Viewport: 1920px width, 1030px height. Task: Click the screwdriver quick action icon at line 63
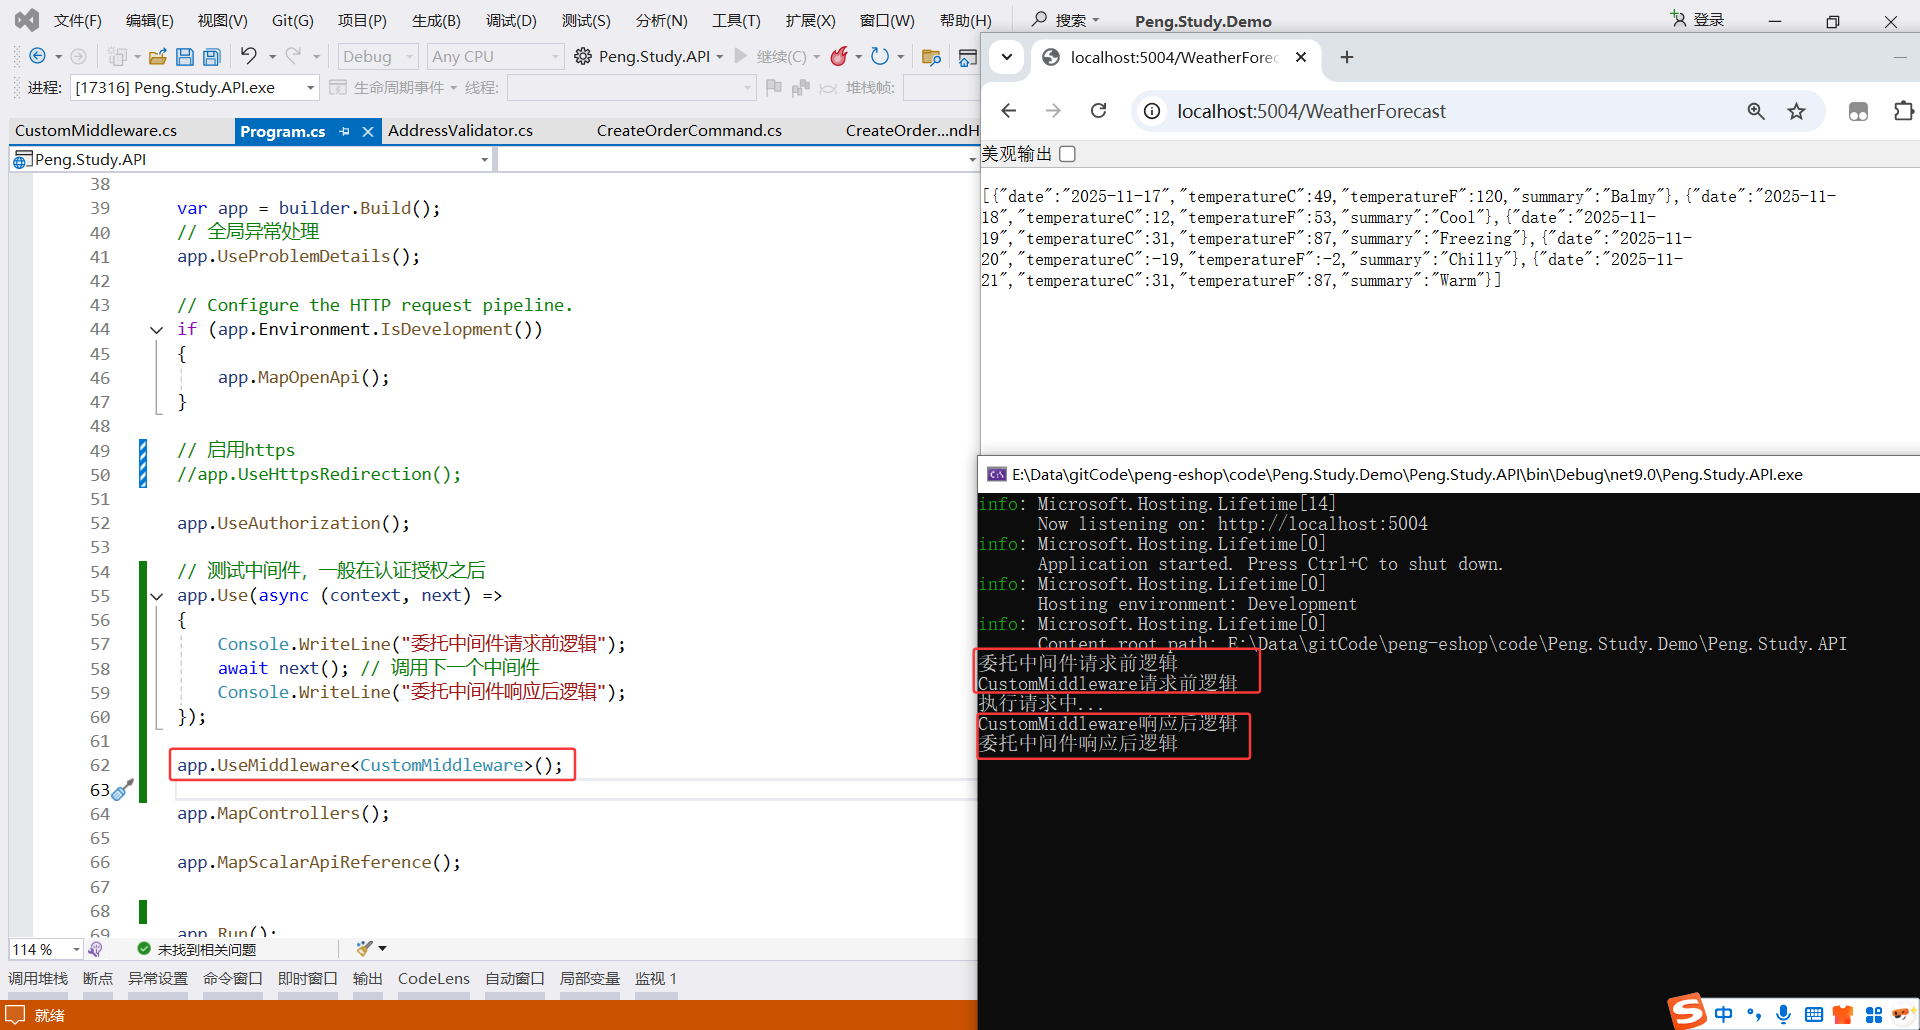coord(122,790)
